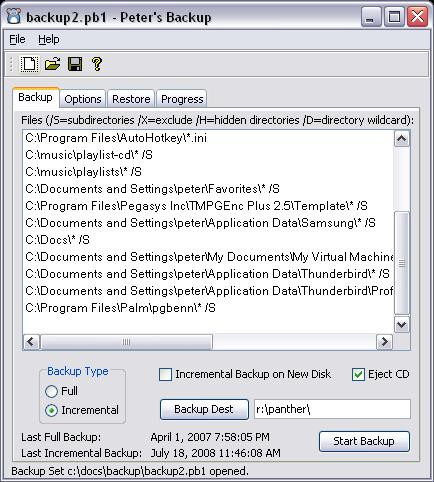434x482 pixels.
Task: Select the Thunderbird\Prof entry line
Action: click(209, 291)
